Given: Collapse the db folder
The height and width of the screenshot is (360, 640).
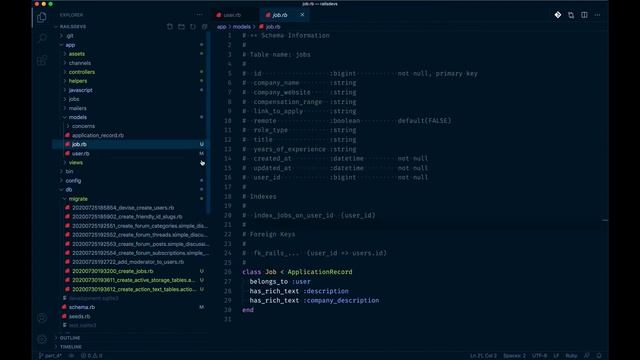Looking at the screenshot, I should click(69, 190).
